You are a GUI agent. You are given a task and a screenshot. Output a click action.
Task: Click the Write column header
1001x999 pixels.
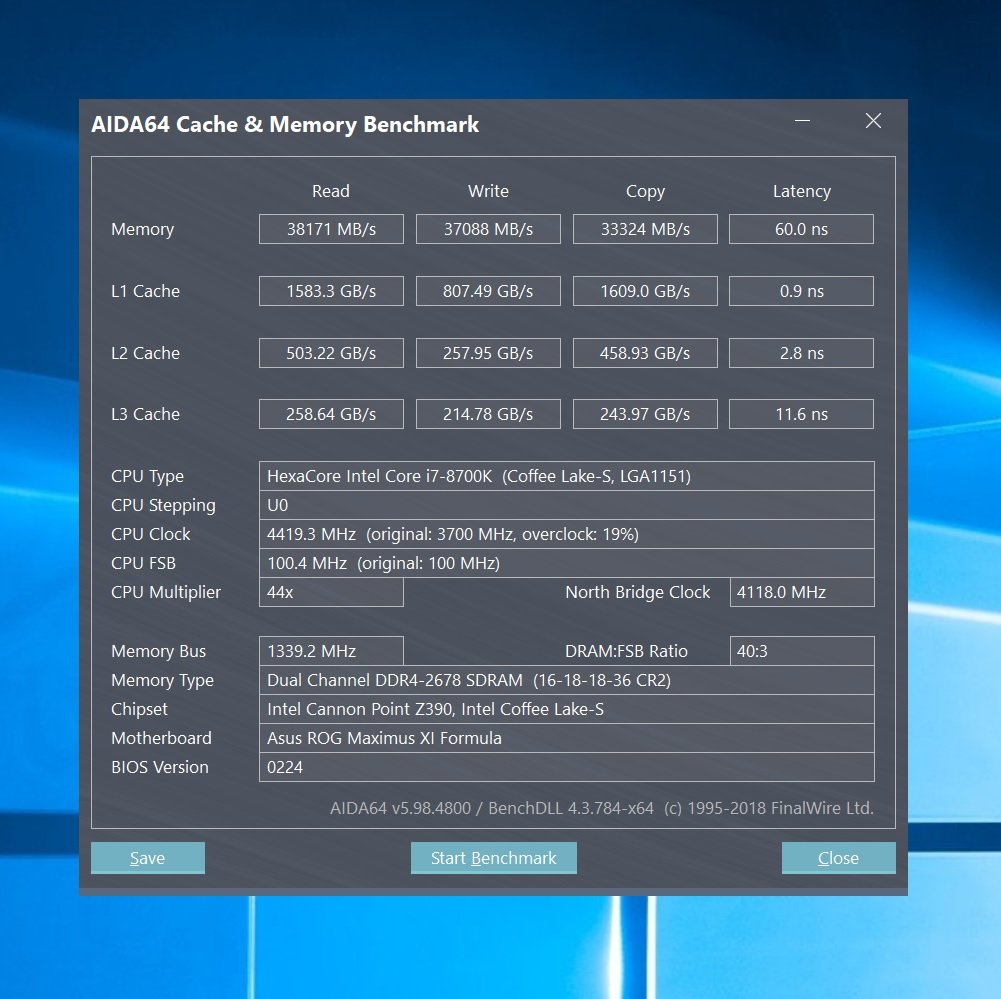488,191
